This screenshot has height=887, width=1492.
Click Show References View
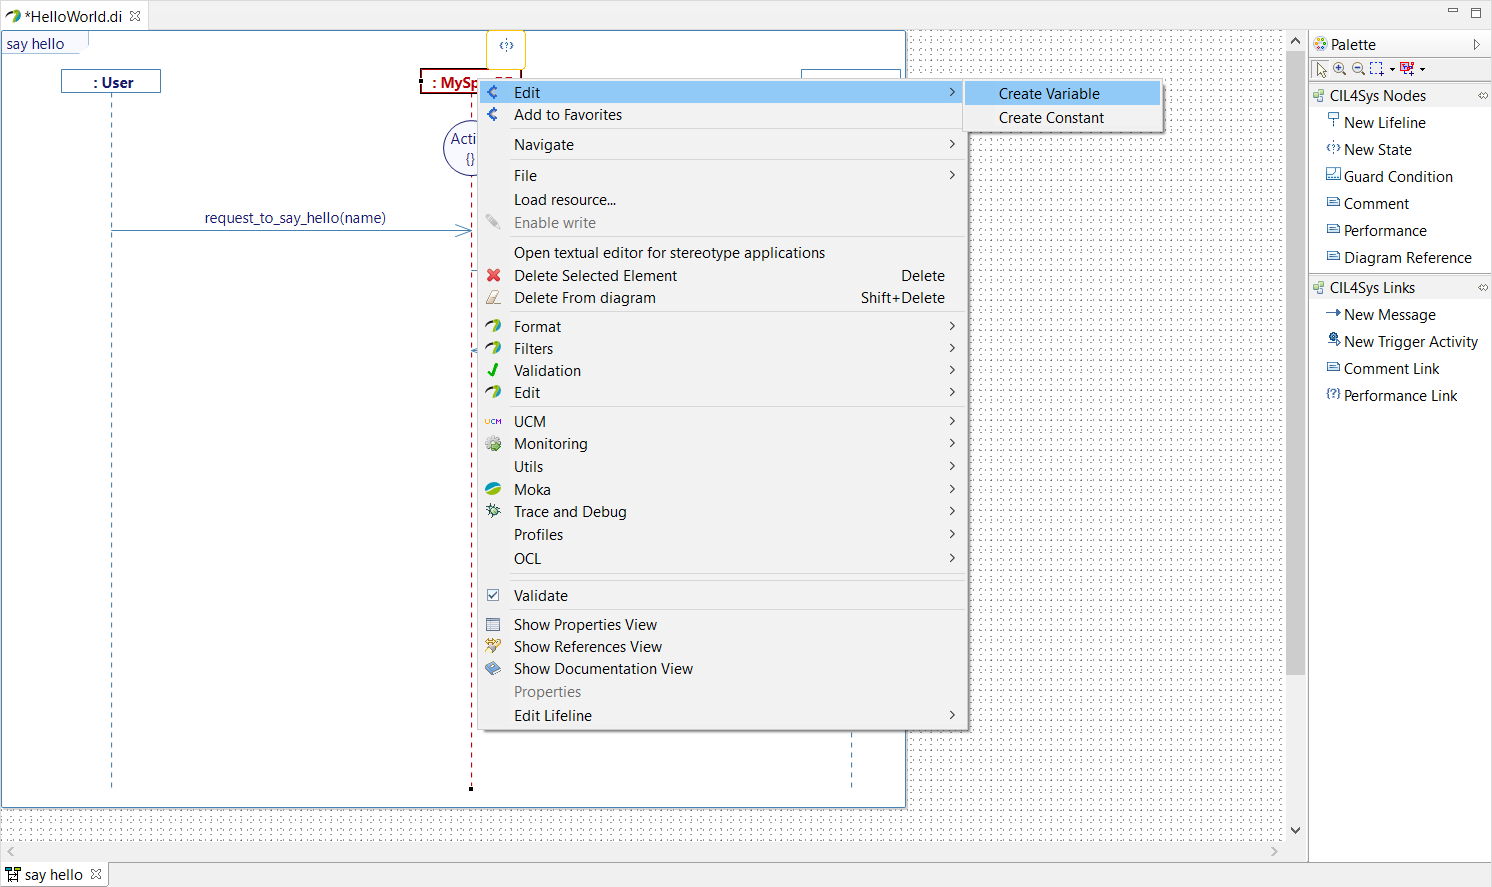(x=722, y=647)
